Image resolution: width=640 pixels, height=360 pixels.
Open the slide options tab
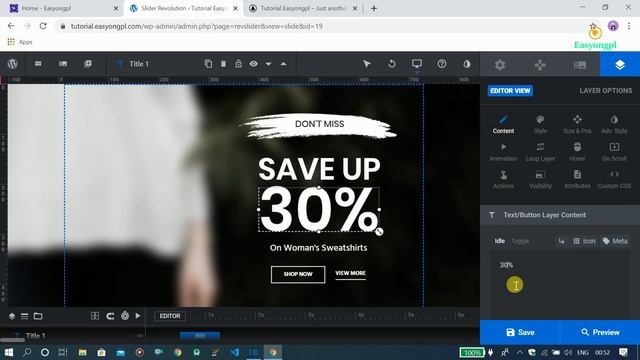[x=580, y=64]
